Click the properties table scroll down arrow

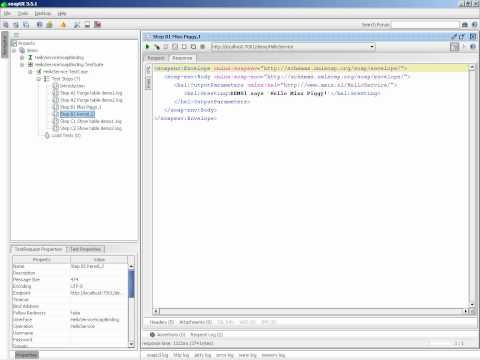pos(131,344)
